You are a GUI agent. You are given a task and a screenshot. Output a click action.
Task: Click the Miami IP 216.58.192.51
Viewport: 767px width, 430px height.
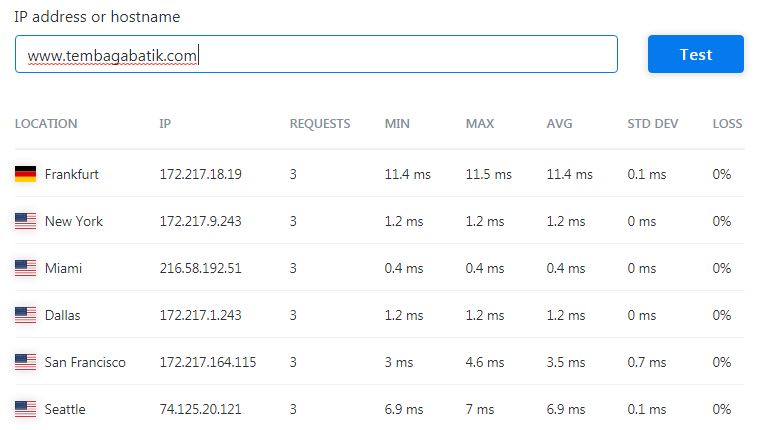(201, 268)
